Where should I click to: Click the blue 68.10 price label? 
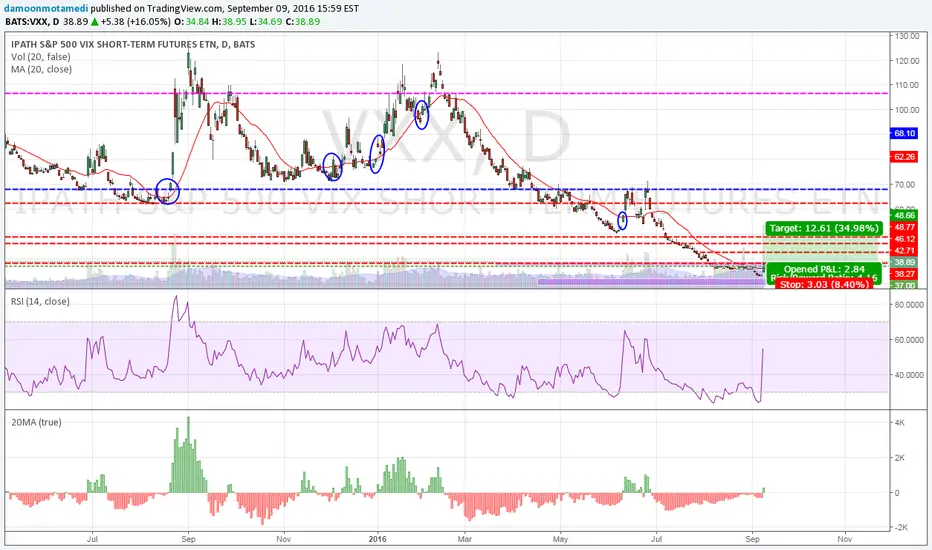[904, 133]
